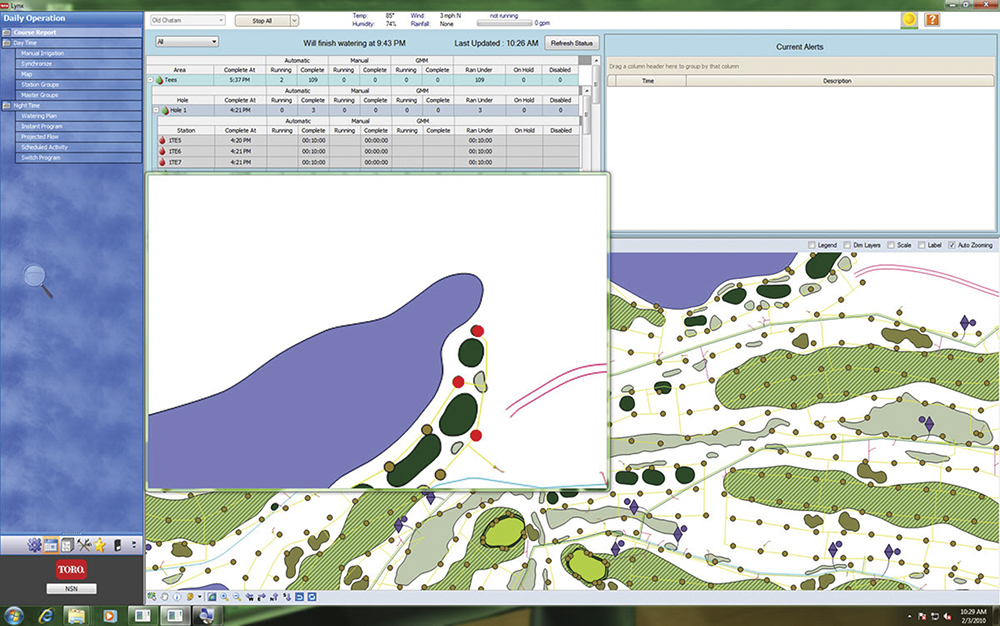Click the orange help question mark icon
This screenshot has height=626, width=1000.
(932, 19)
